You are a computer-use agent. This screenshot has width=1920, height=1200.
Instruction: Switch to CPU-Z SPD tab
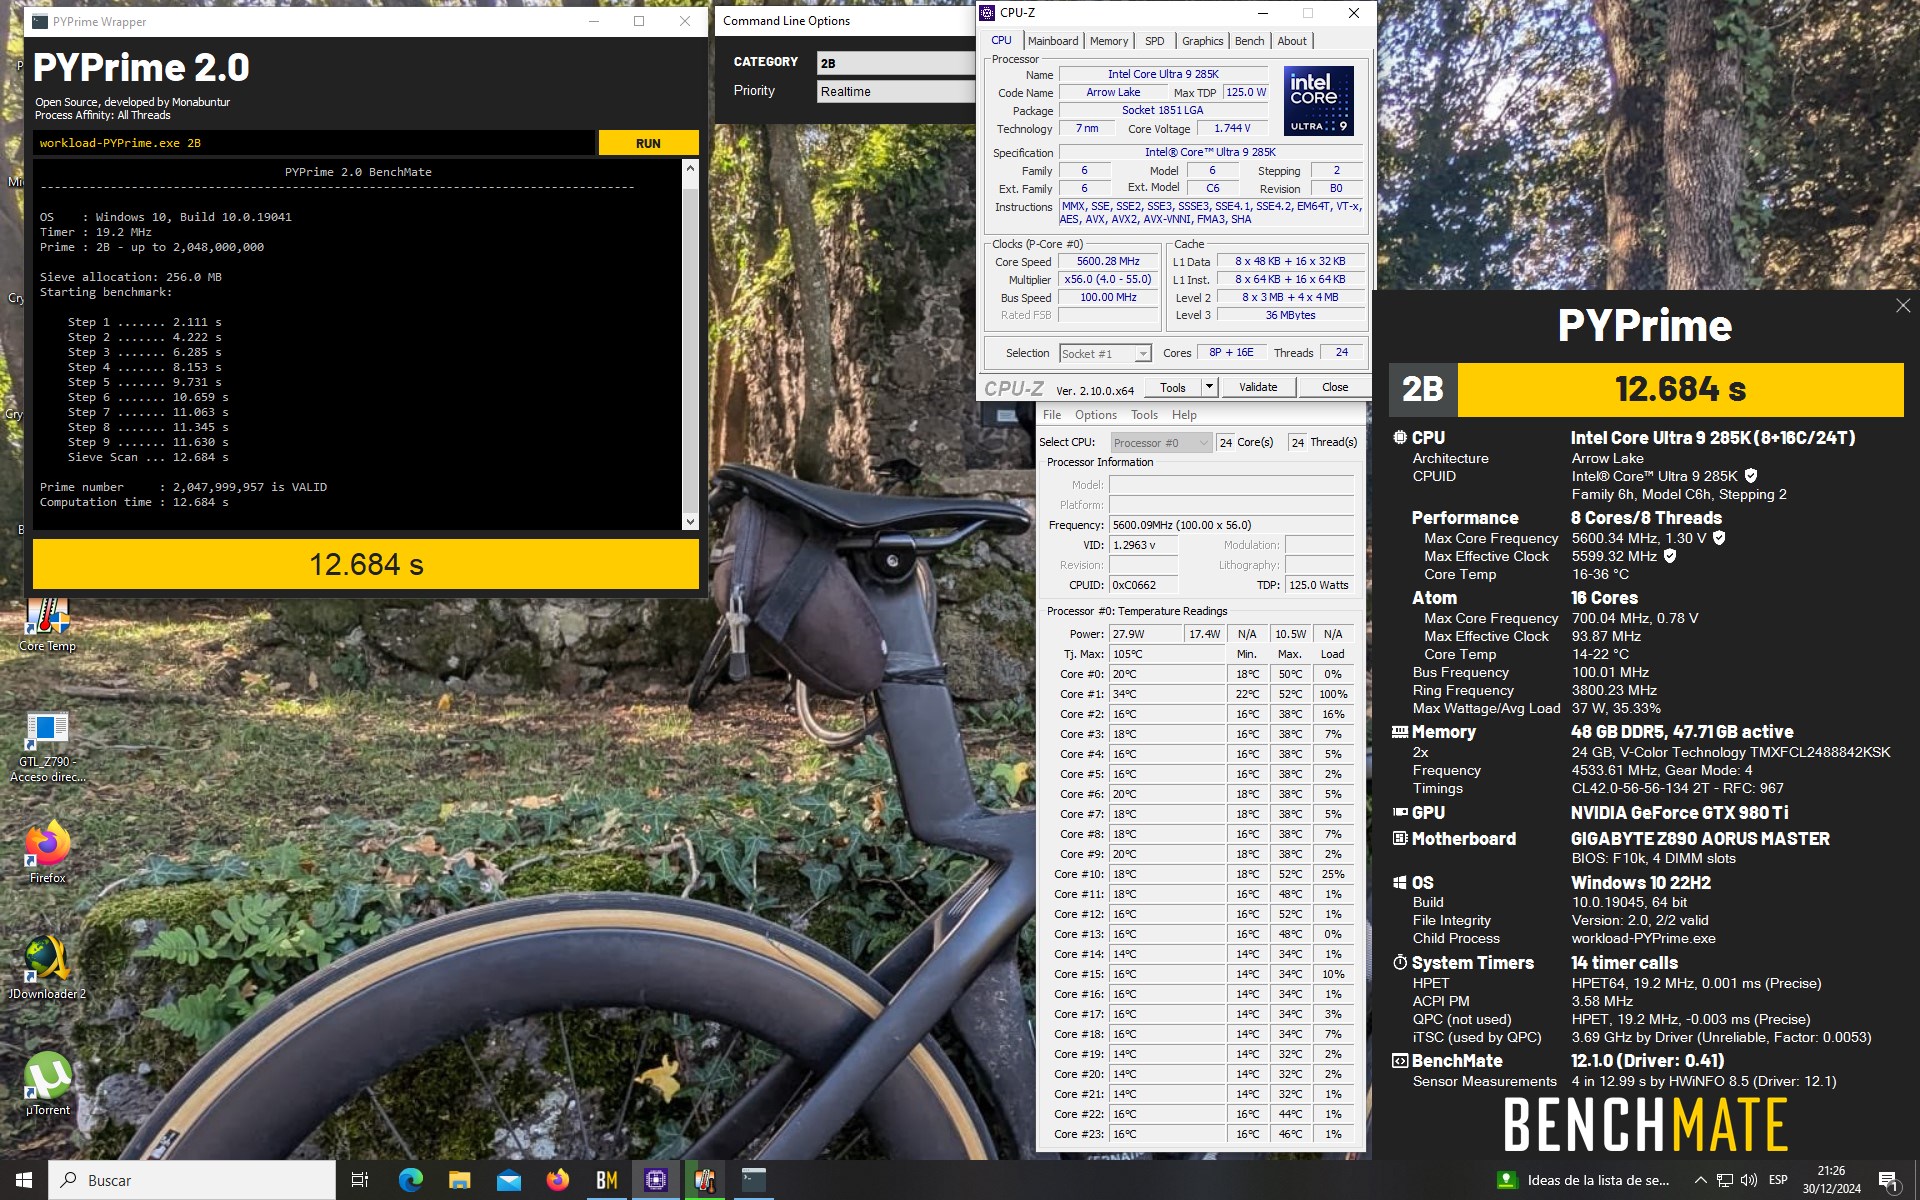pyautogui.click(x=1155, y=41)
